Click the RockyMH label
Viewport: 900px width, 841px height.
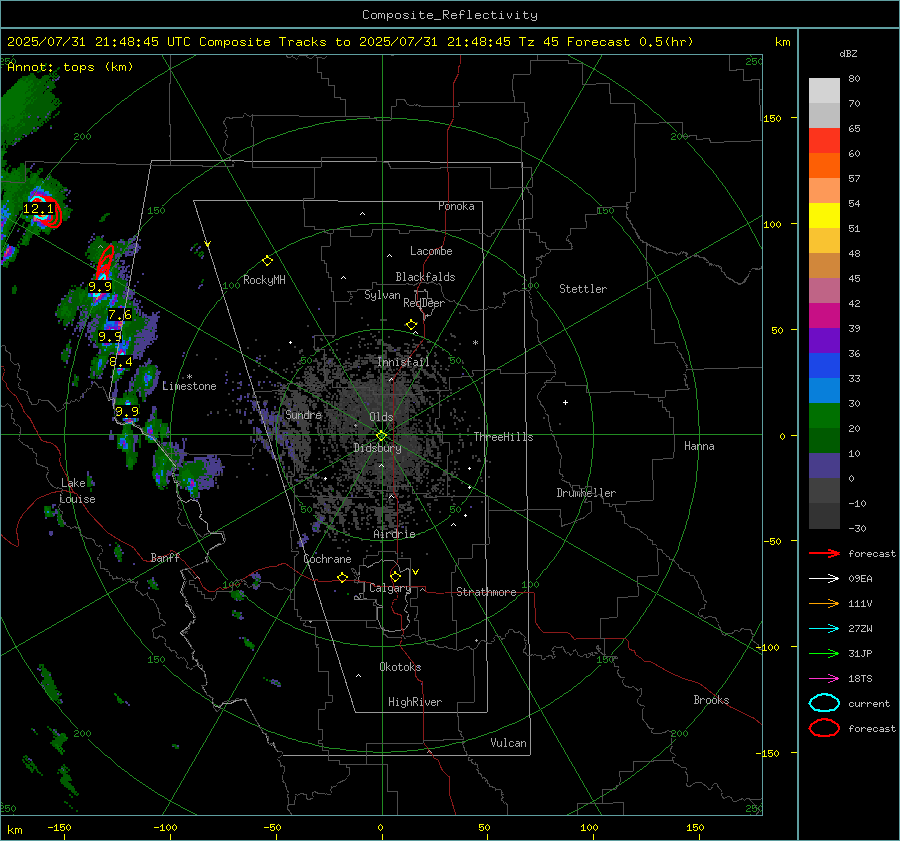click(x=264, y=280)
